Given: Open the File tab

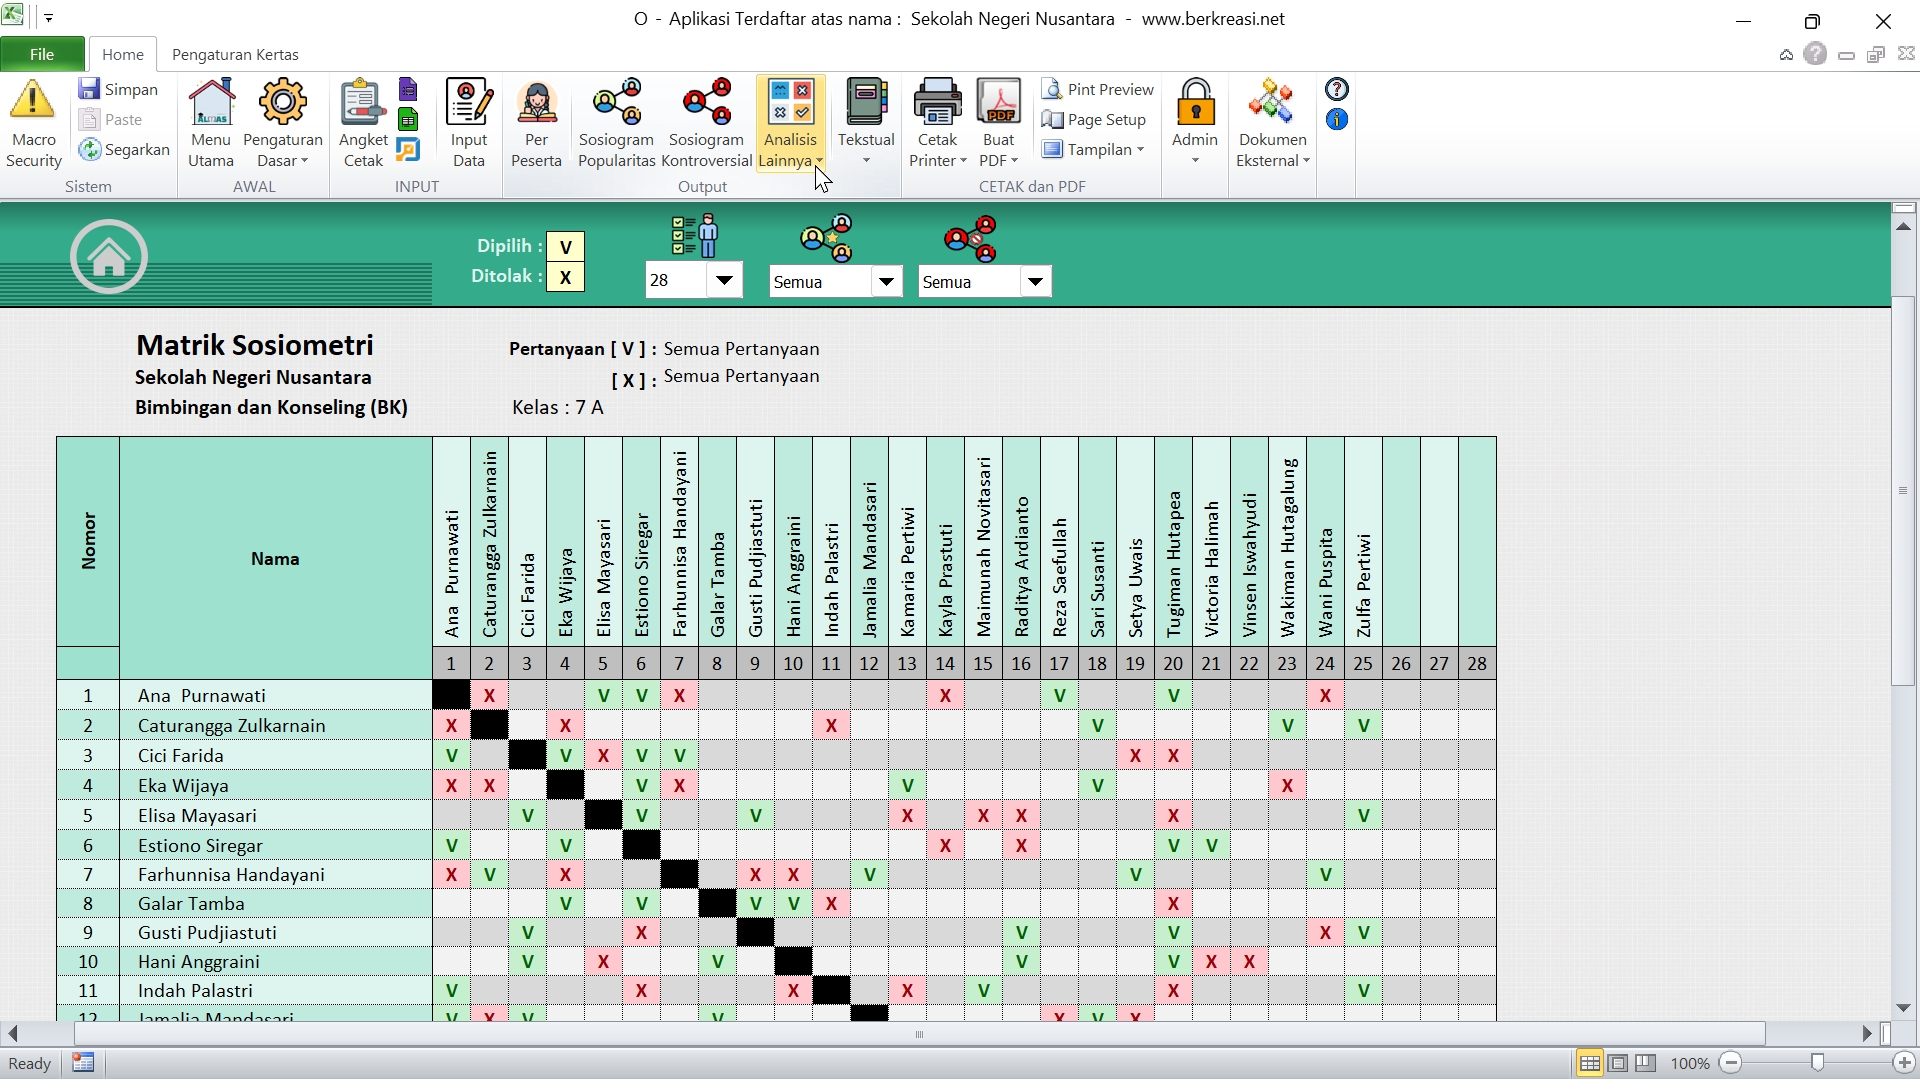Looking at the screenshot, I should coord(42,54).
